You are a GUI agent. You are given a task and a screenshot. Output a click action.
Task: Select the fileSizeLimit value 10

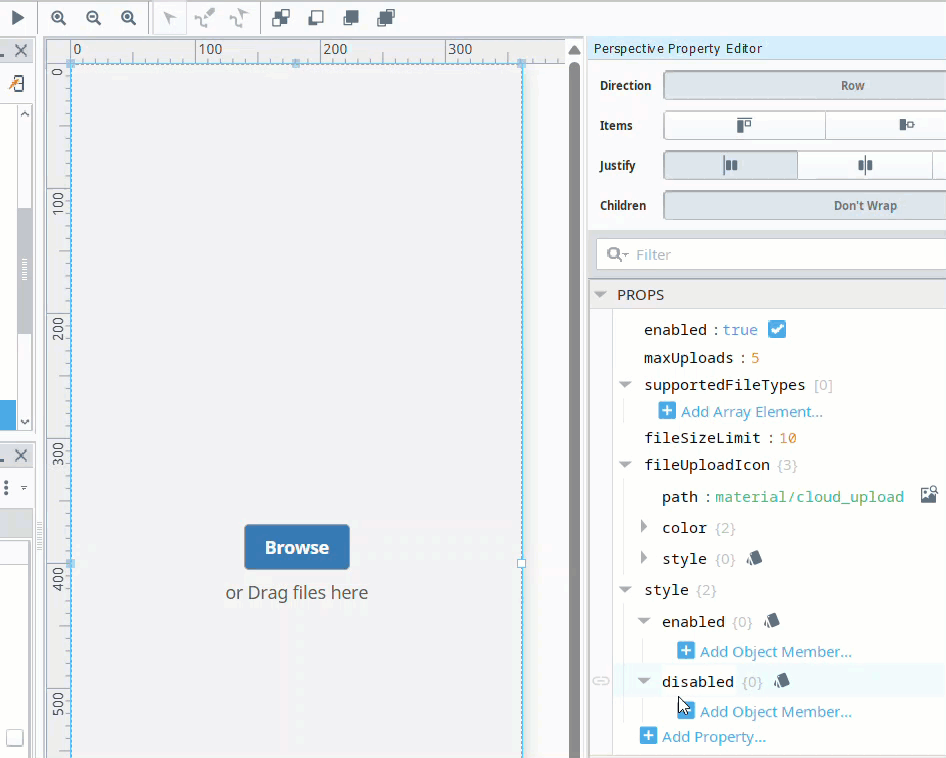point(787,438)
